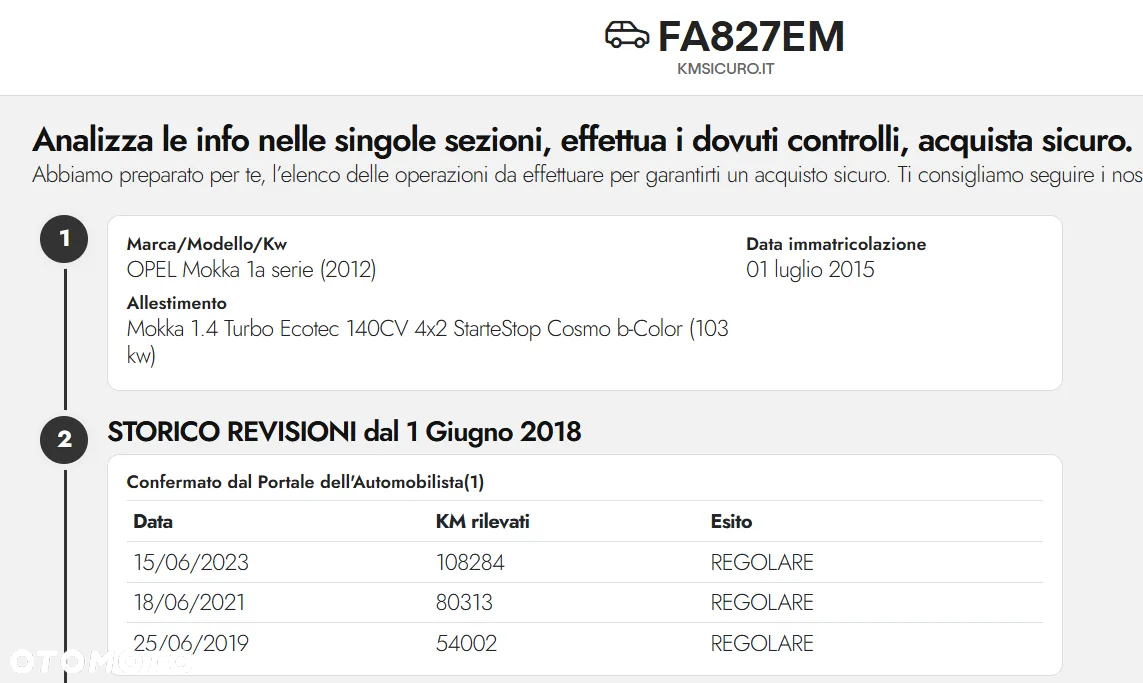Click the FA827EM plate heading

coord(751,36)
